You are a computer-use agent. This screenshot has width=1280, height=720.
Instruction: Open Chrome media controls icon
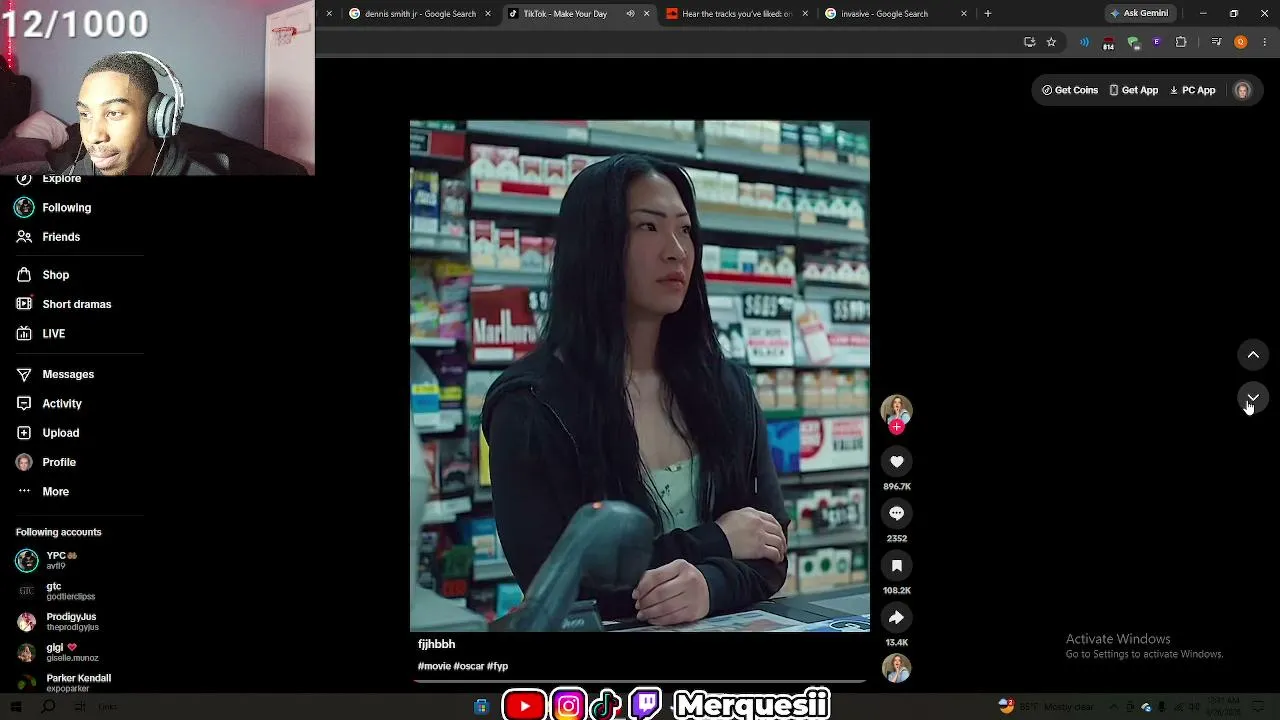click(x=1216, y=42)
